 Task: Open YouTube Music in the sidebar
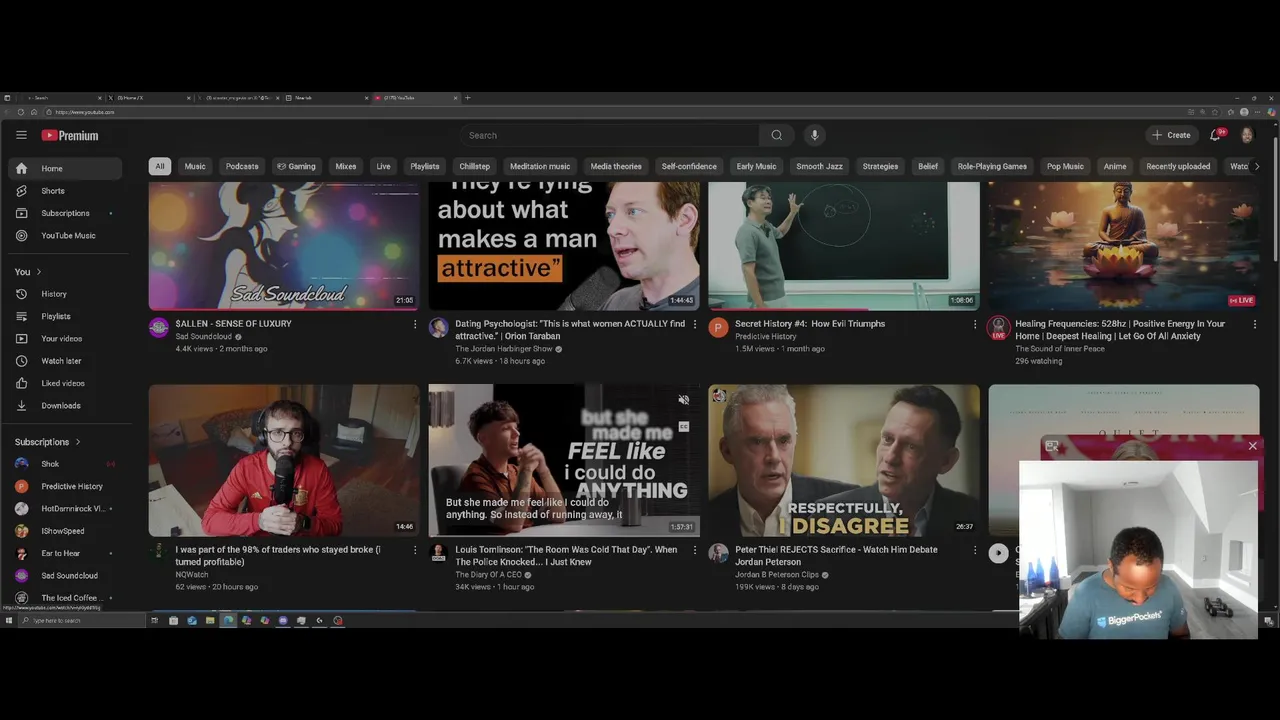click(x=65, y=236)
